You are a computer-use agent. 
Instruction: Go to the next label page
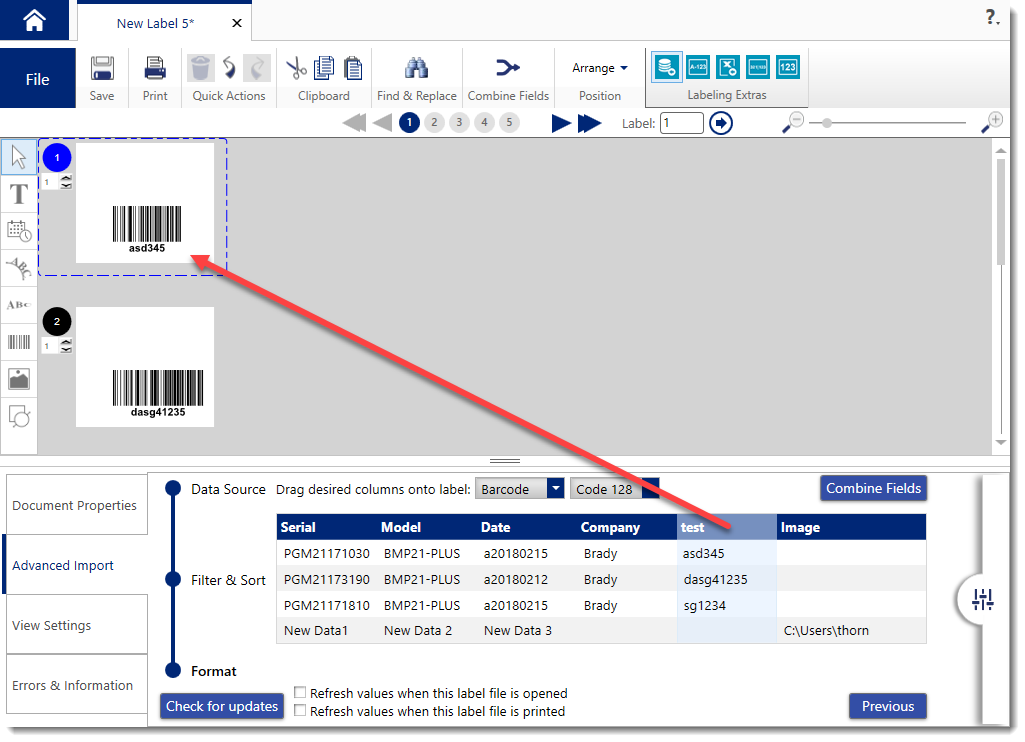pos(561,123)
